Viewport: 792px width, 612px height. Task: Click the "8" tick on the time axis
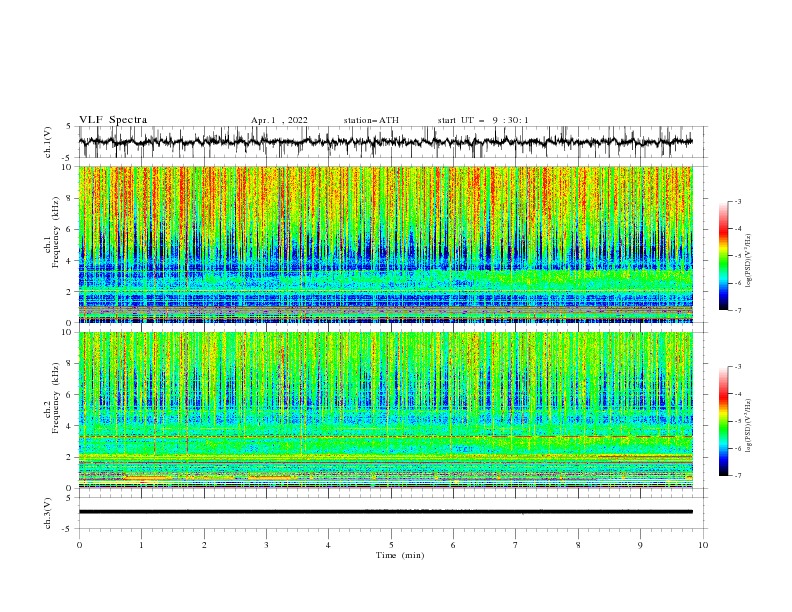[578, 545]
